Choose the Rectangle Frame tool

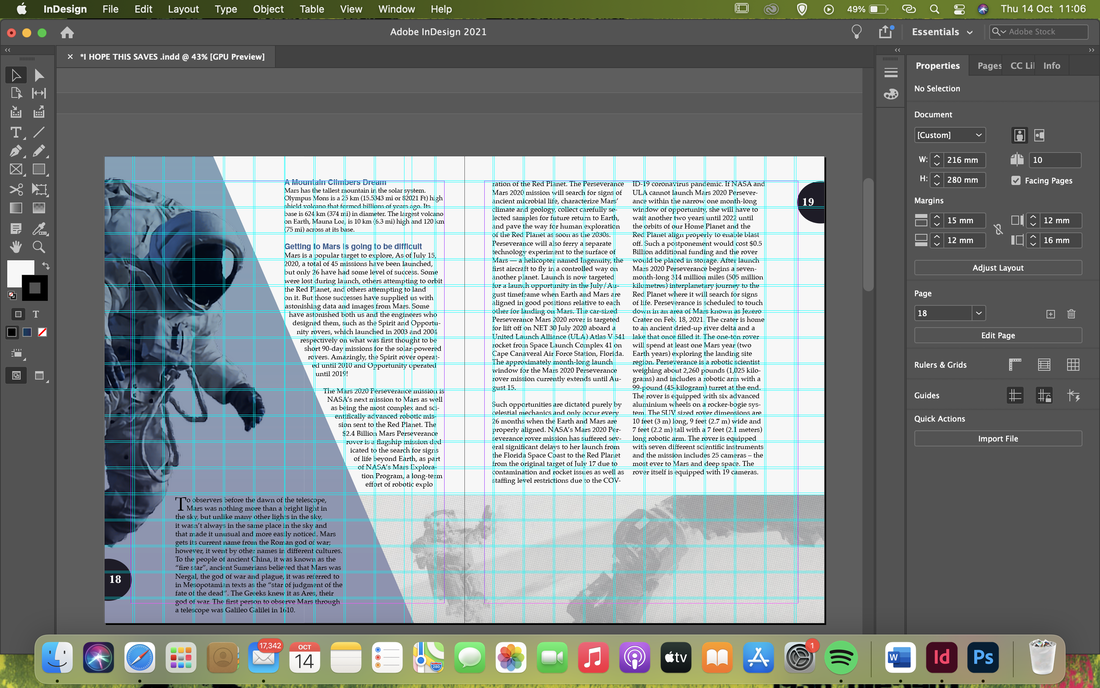pyautogui.click(x=15, y=170)
